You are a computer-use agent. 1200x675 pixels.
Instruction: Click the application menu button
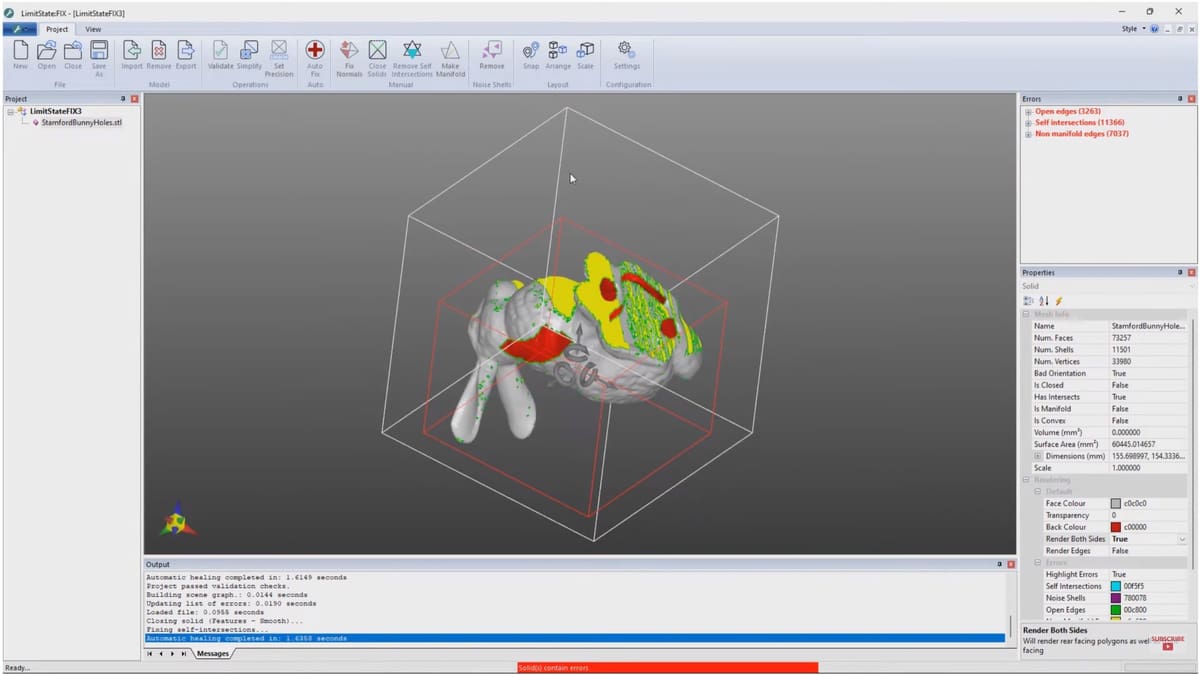19,29
